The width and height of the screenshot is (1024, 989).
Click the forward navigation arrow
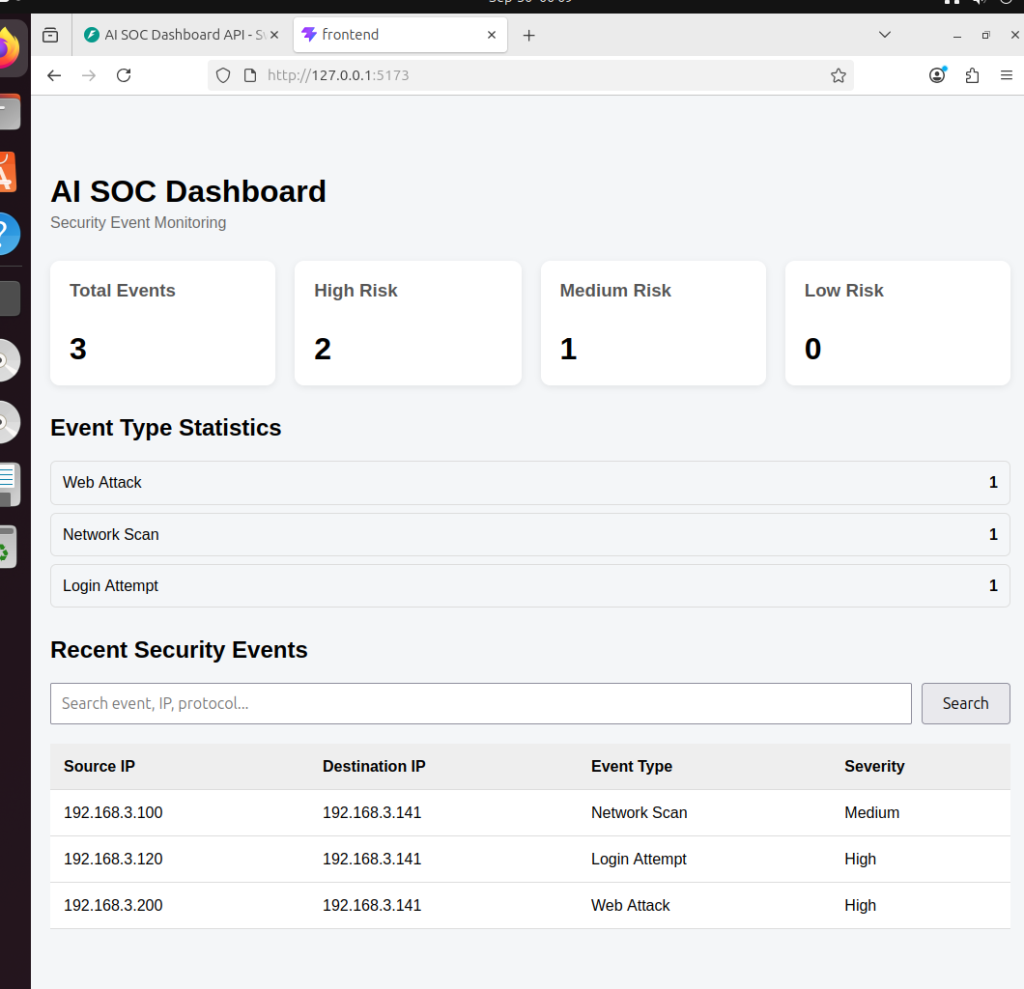tap(89, 76)
